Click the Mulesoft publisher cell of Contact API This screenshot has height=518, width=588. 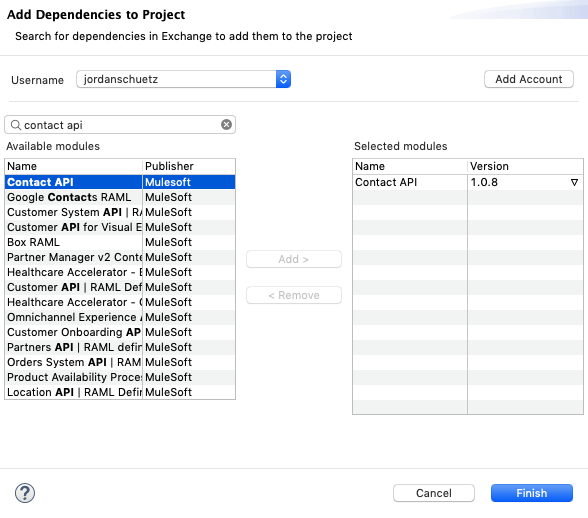click(189, 182)
